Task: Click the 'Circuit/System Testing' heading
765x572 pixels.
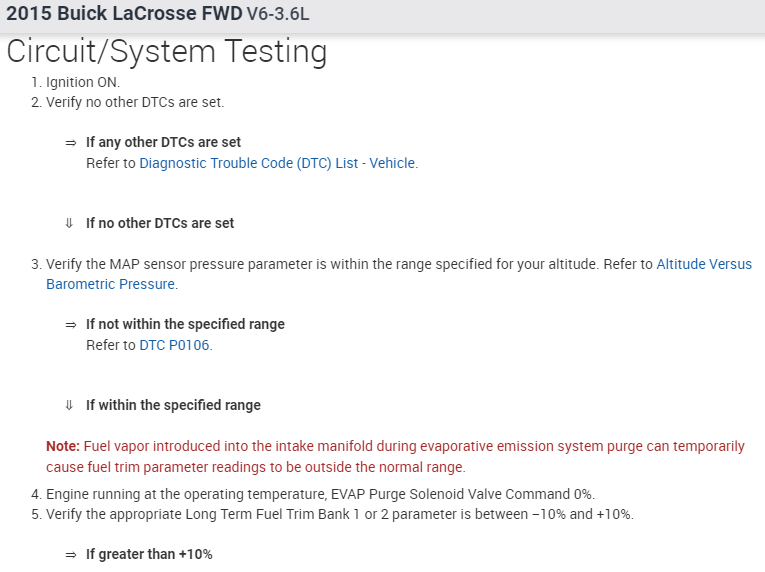Action: (x=166, y=51)
